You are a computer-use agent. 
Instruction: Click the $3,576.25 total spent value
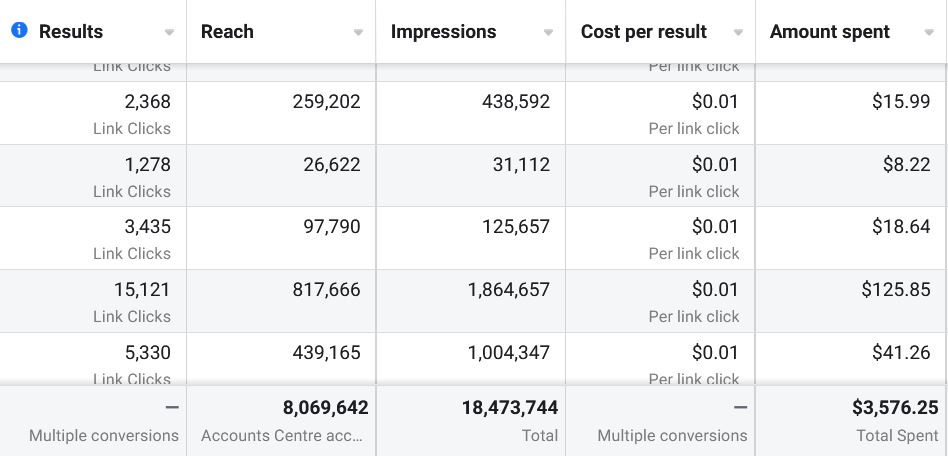[x=895, y=408]
